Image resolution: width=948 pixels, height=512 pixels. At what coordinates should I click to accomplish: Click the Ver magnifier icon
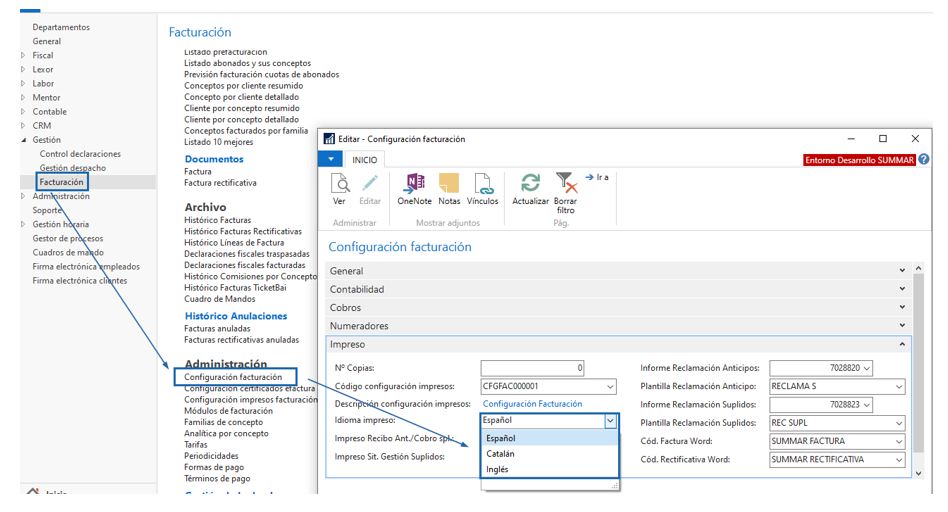340,184
